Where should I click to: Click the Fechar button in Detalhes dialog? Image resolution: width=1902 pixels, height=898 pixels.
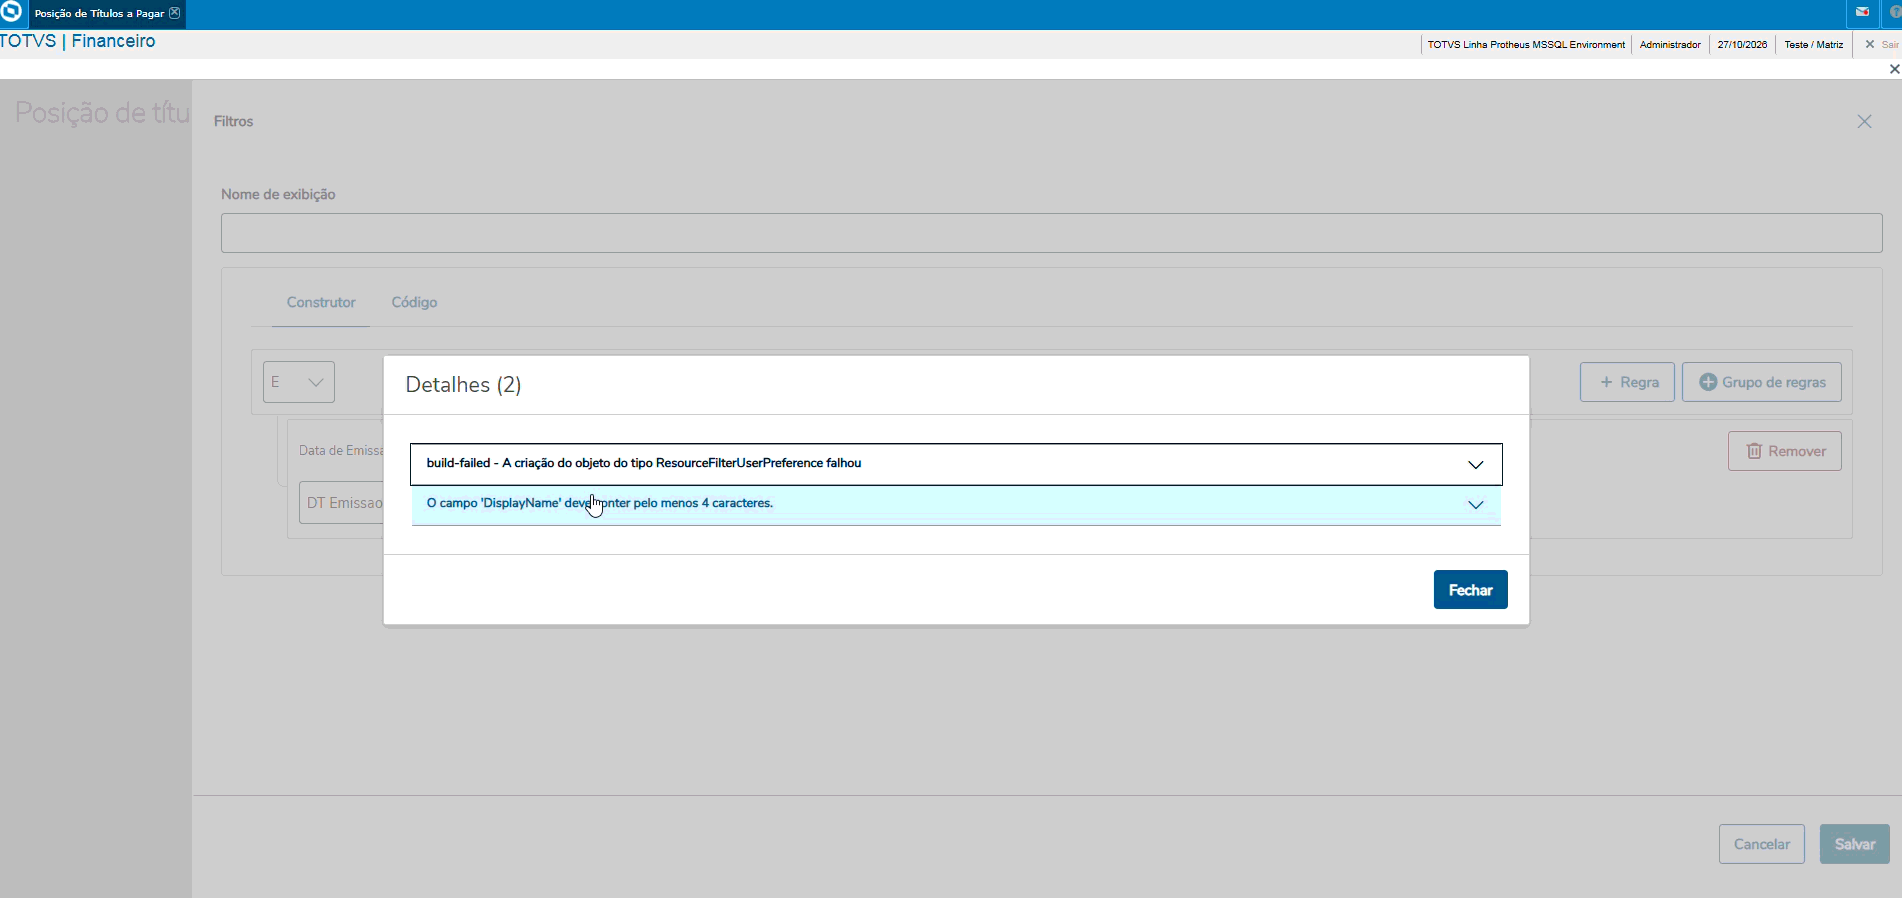click(1470, 590)
